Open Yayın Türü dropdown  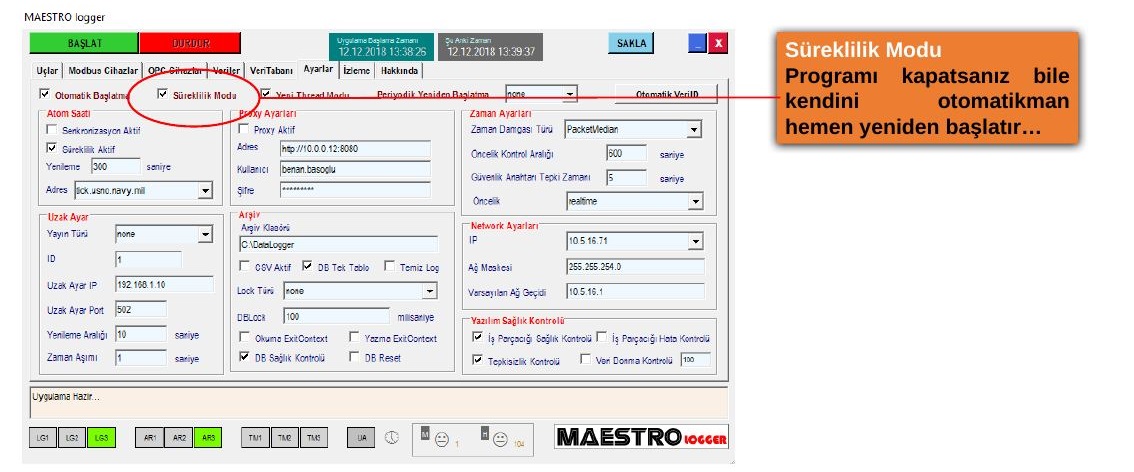(x=205, y=235)
